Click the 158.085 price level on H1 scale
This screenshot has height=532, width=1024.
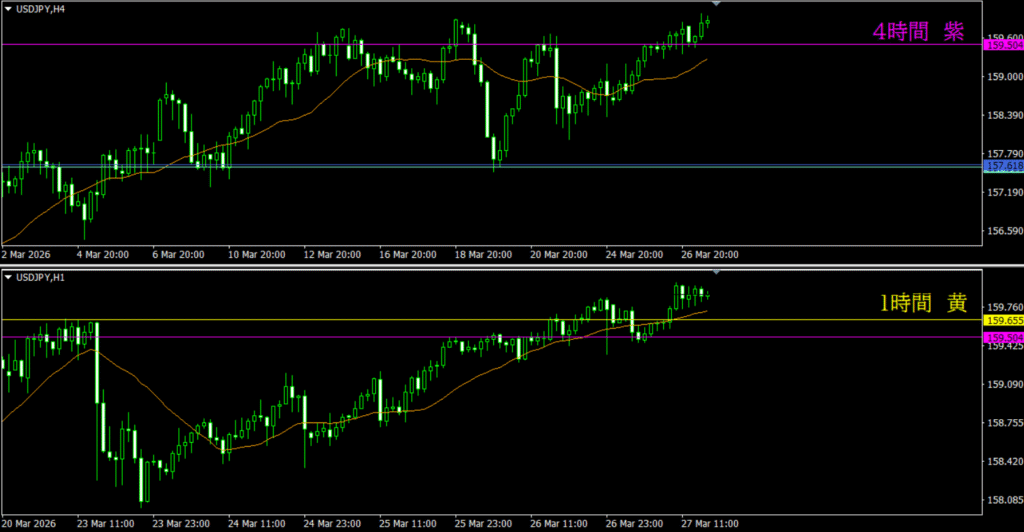(x=1002, y=500)
